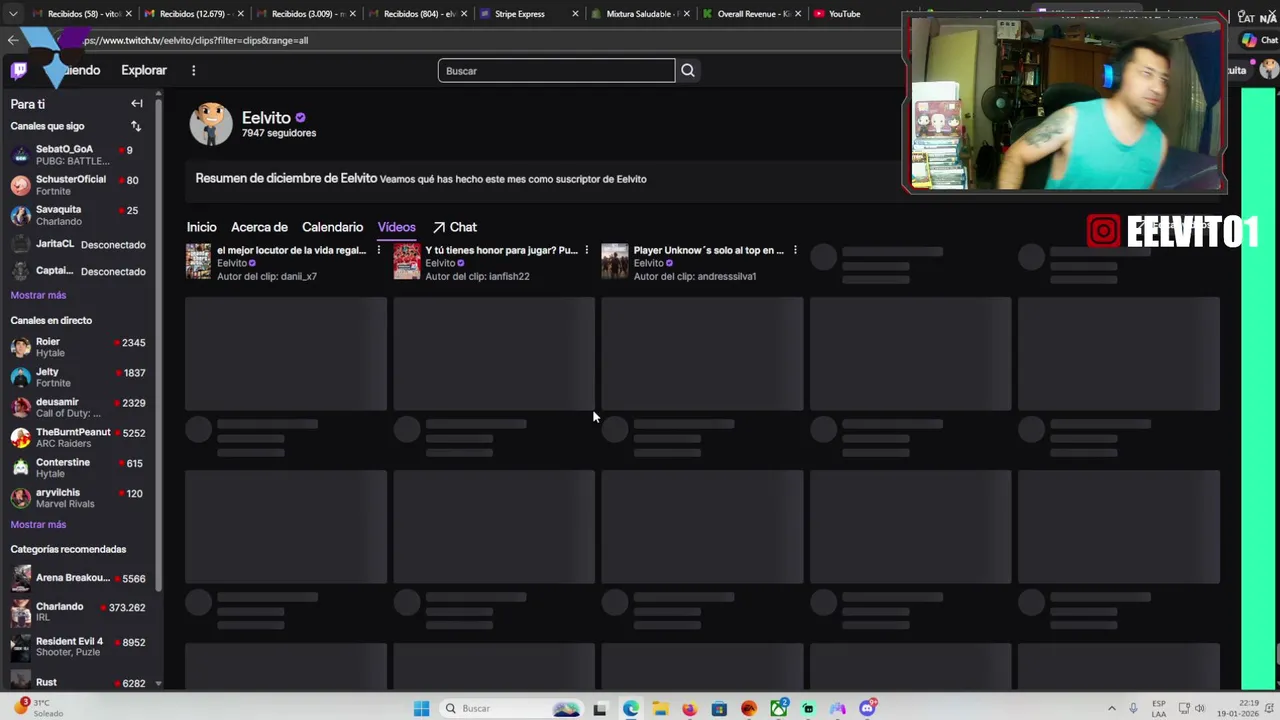This screenshot has width=1280, height=720.
Task: Pop out the Chat tab
Action: (455, 227)
